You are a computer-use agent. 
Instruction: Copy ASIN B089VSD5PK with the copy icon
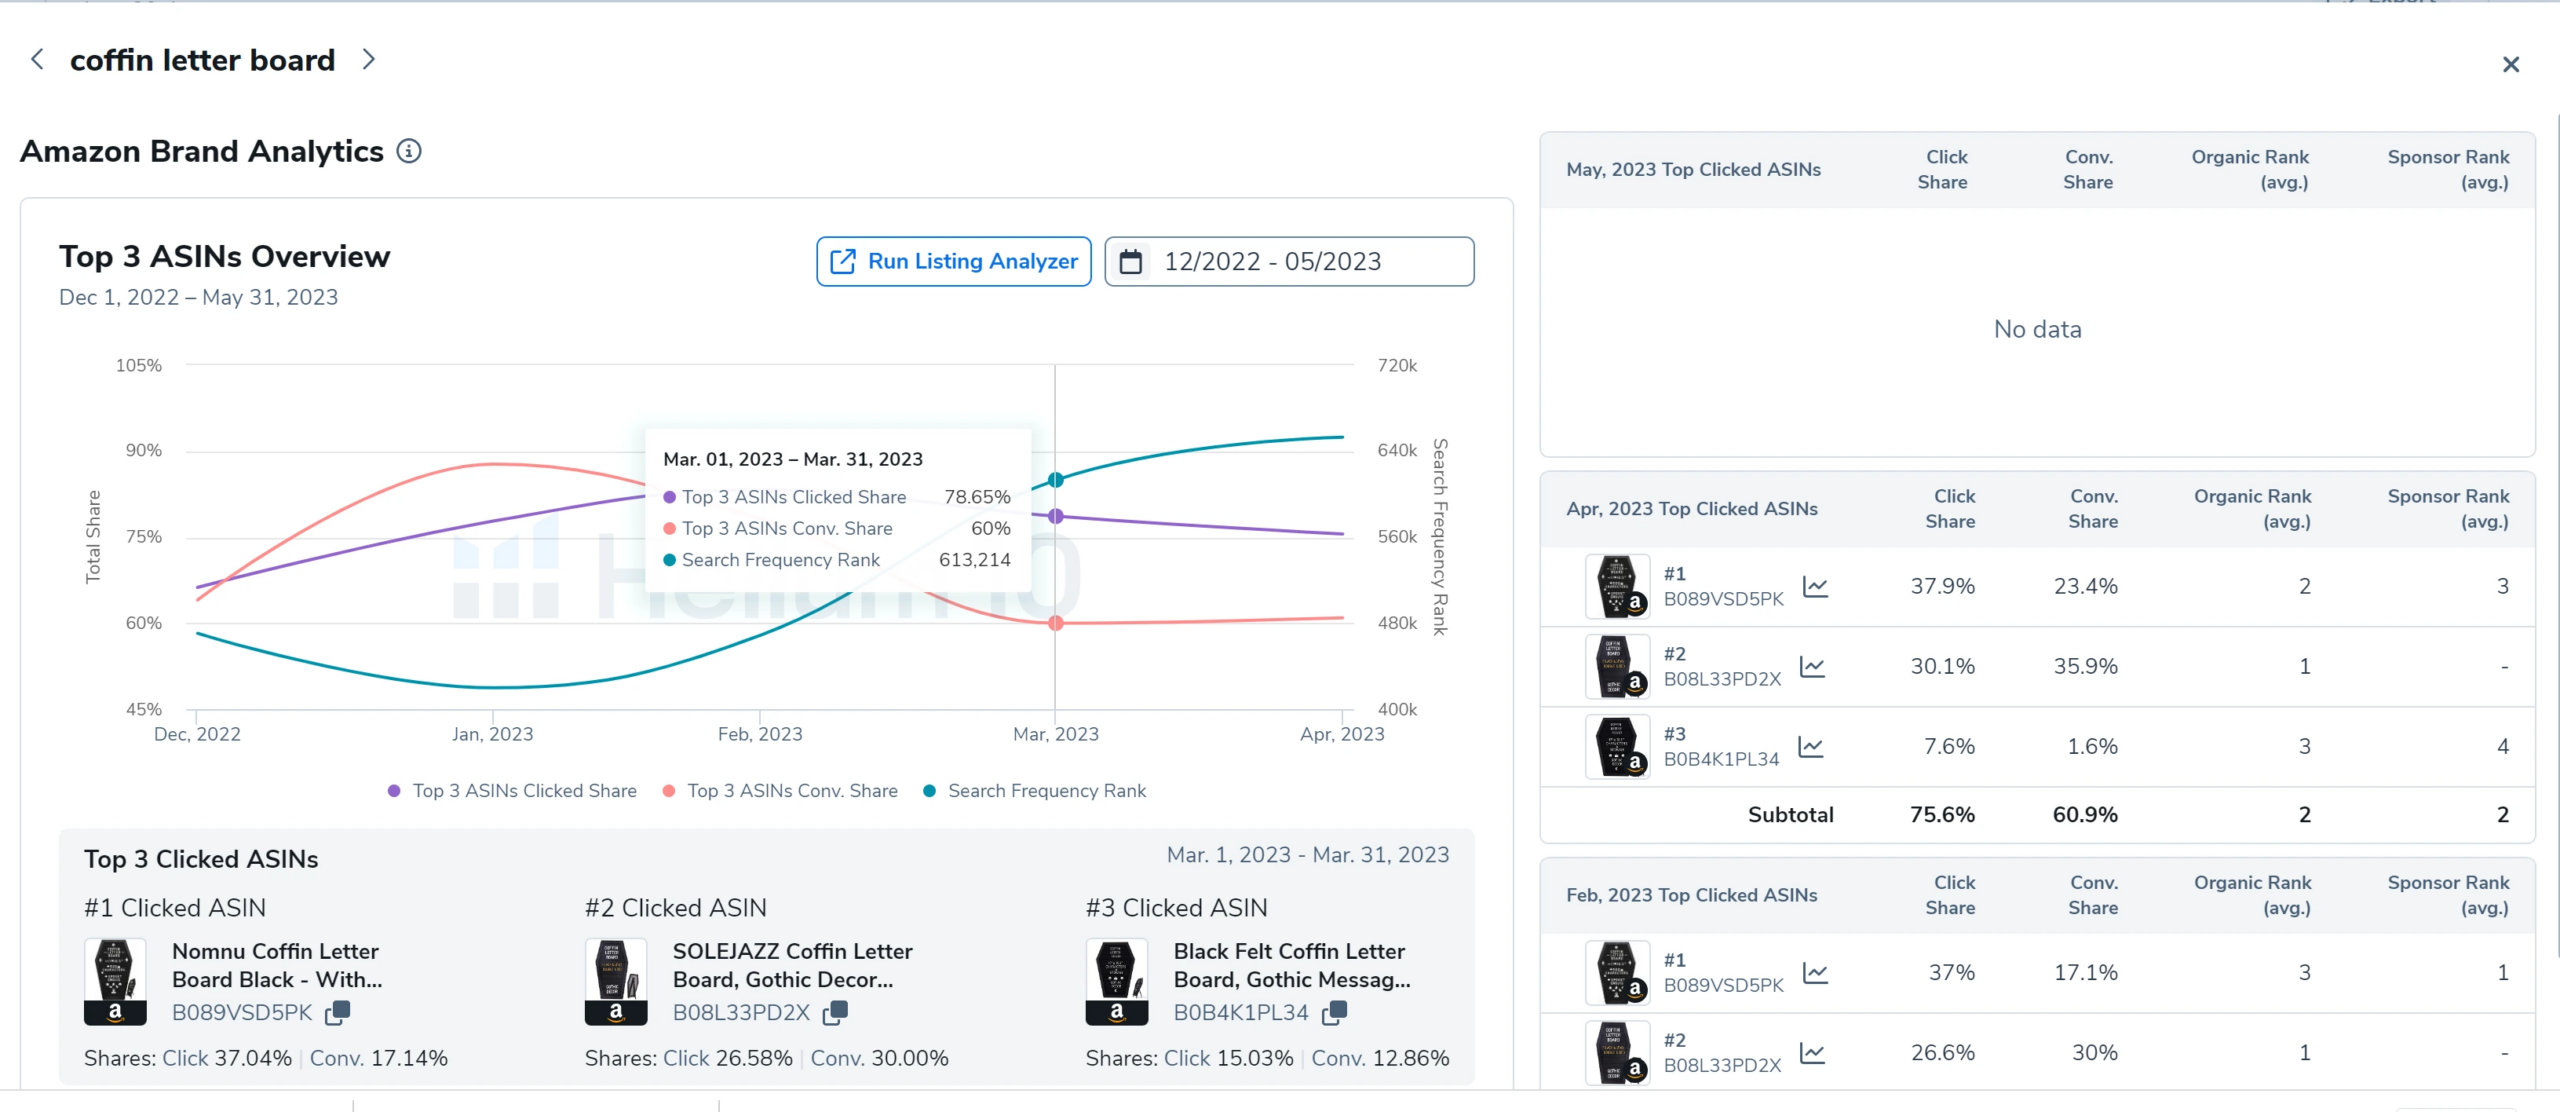click(x=338, y=1012)
